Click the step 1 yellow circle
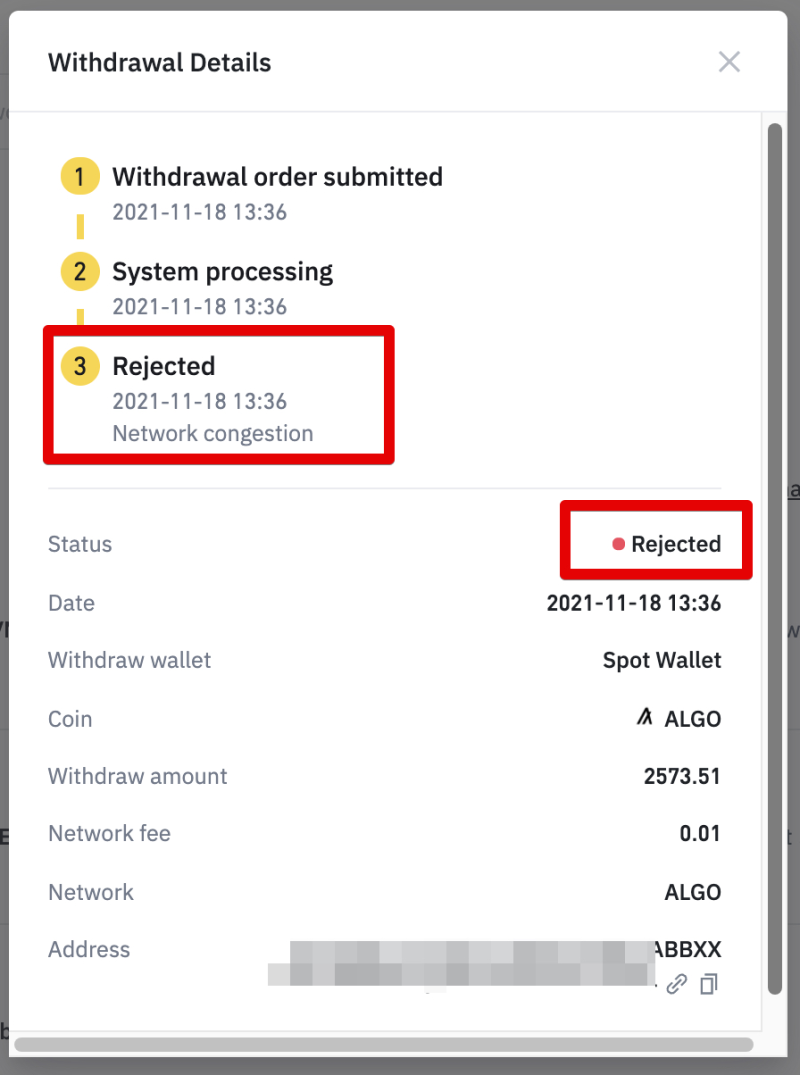This screenshot has height=1075, width=800. tap(80, 177)
